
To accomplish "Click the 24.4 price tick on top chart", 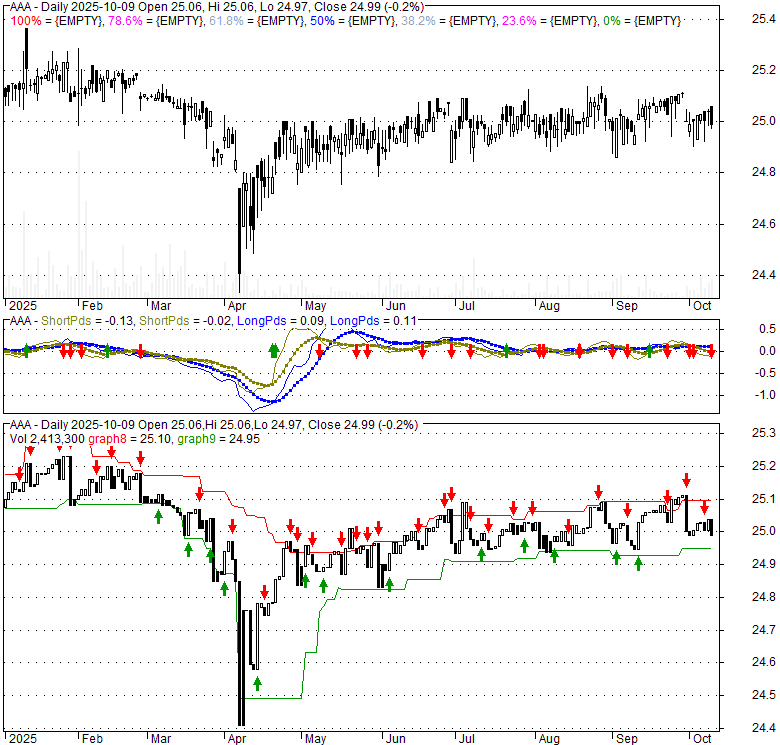I will point(763,275).
